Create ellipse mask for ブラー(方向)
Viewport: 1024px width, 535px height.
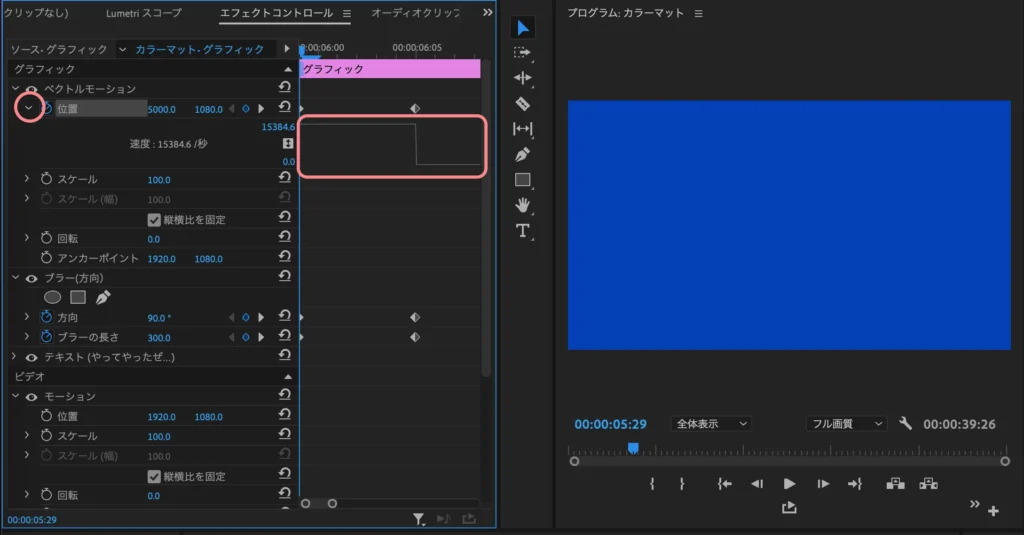pyautogui.click(x=52, y=297)
